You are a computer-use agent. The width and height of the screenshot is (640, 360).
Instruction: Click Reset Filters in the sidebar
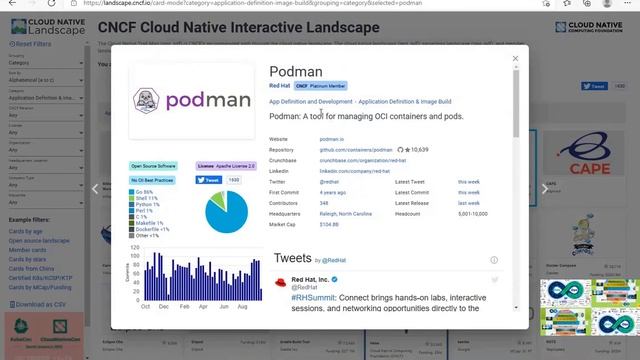click(30, 44)
